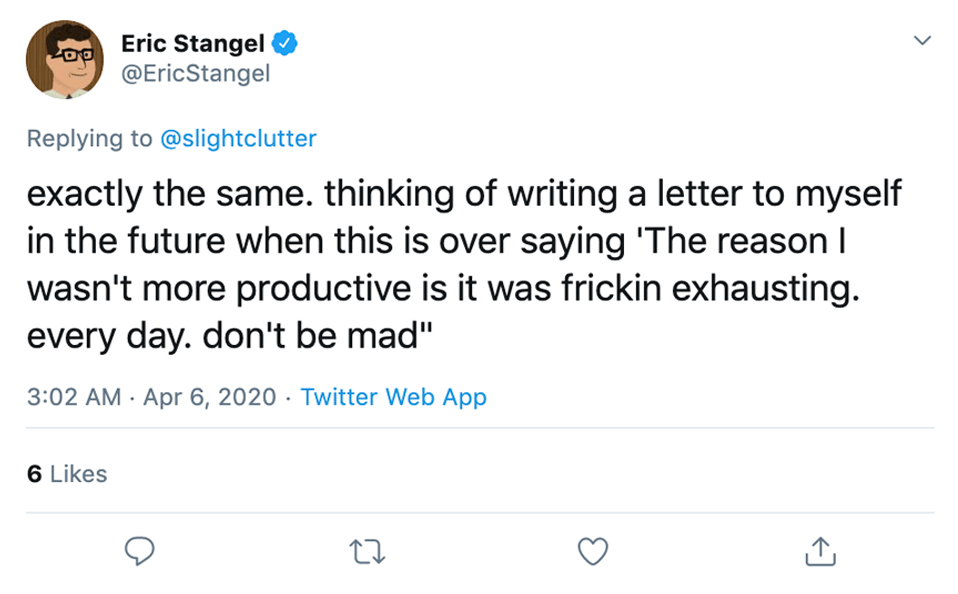Click the 3:02 AM timestamp
This screenshot has width=958, height=594.
tap(75, 397)
